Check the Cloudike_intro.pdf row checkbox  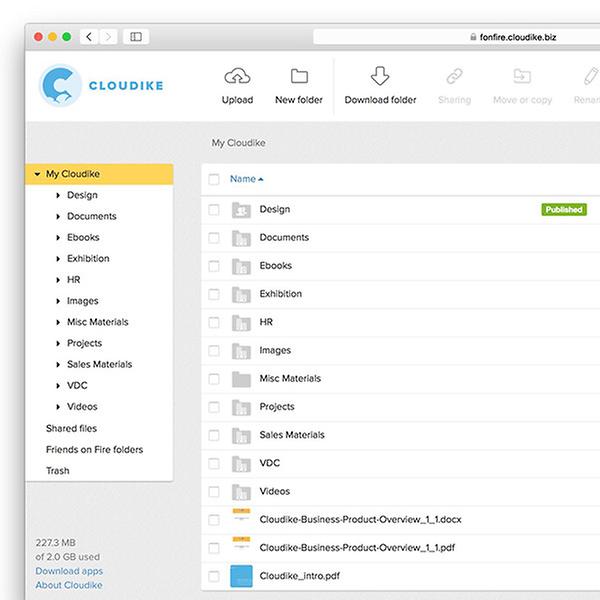point(214,576)
